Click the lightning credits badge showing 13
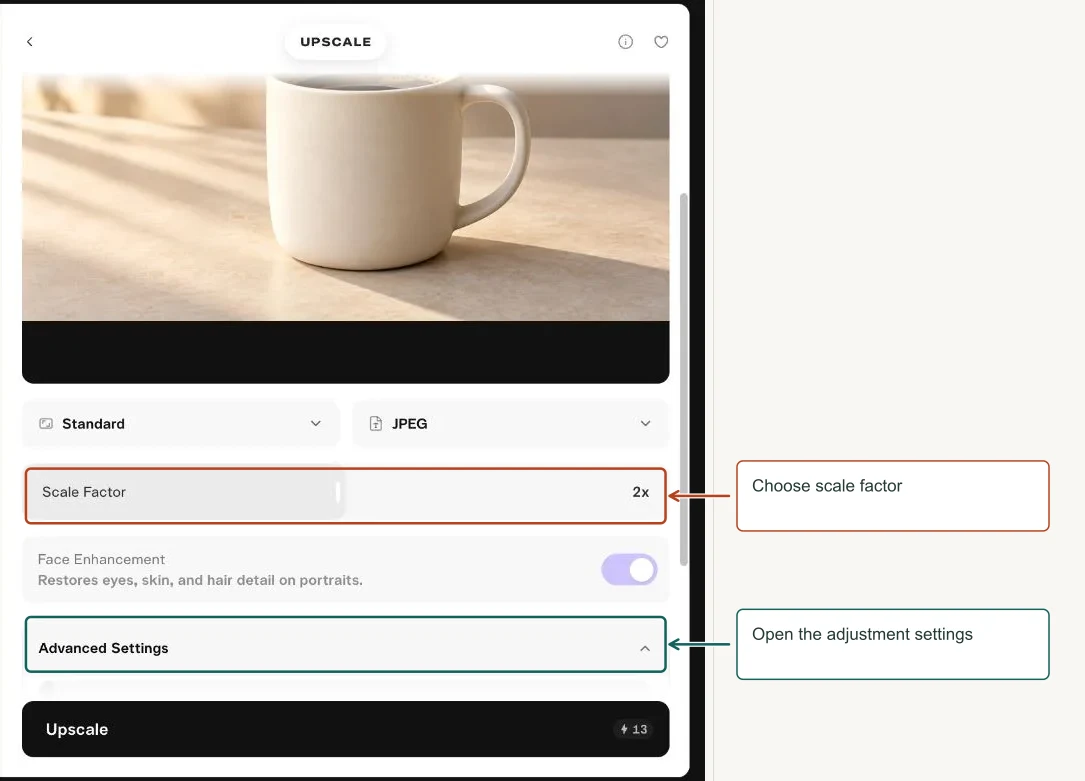1085x781 pixels. (633, 729)
